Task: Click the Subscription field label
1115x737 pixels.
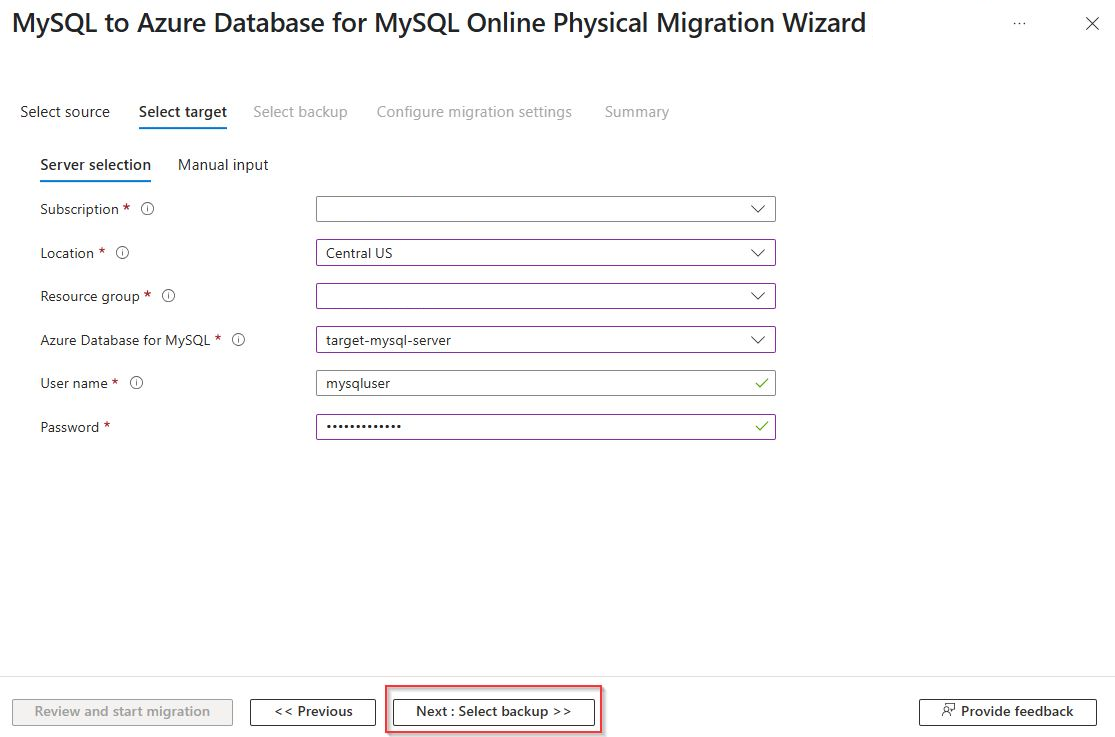Action: [79, 209]
